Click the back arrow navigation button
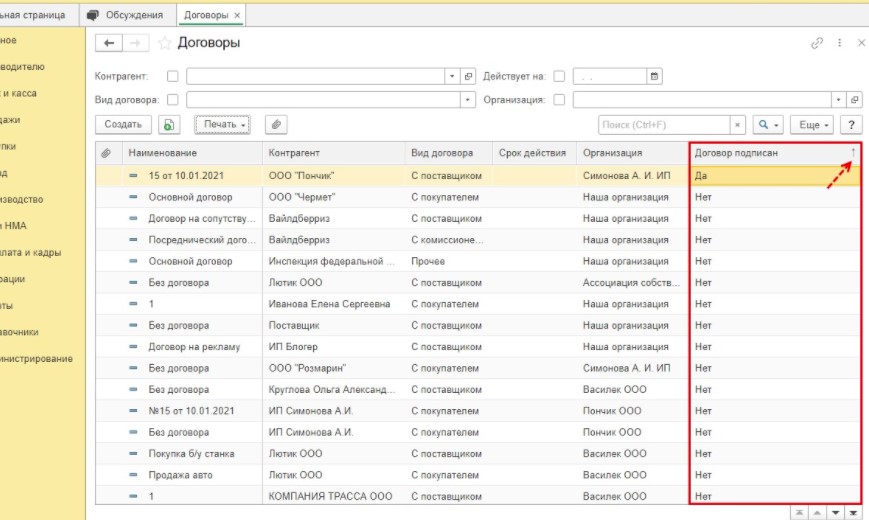Image resolution: width=869 pixels, height=520 pixels. (x=108, y=43)
